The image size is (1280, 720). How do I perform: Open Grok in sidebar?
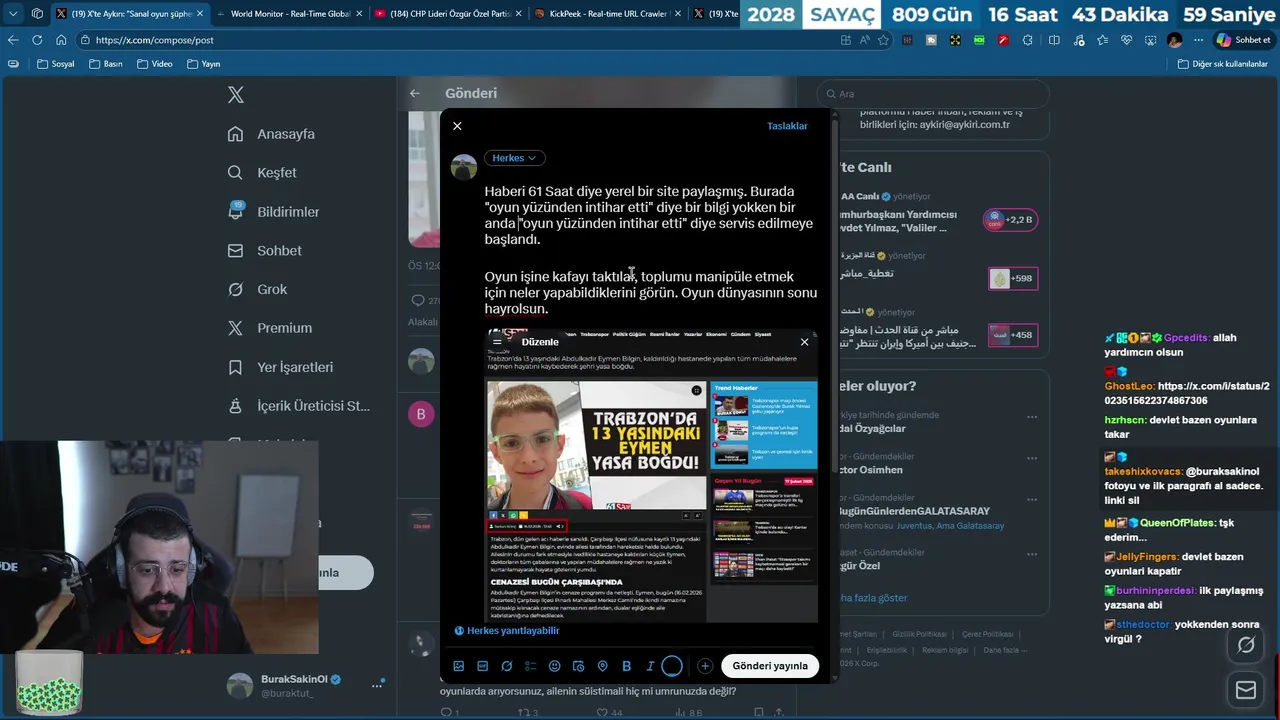click(x=258, y=290)
